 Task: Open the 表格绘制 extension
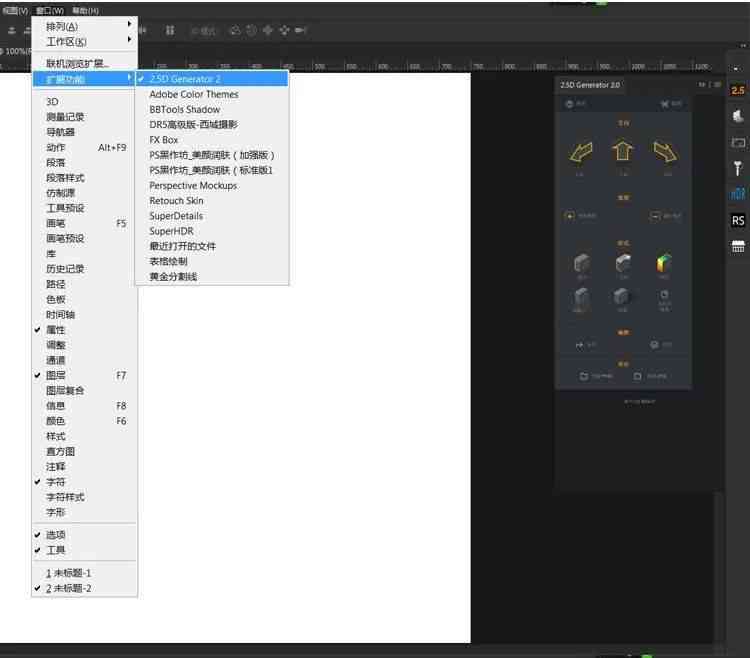[212, 262]
